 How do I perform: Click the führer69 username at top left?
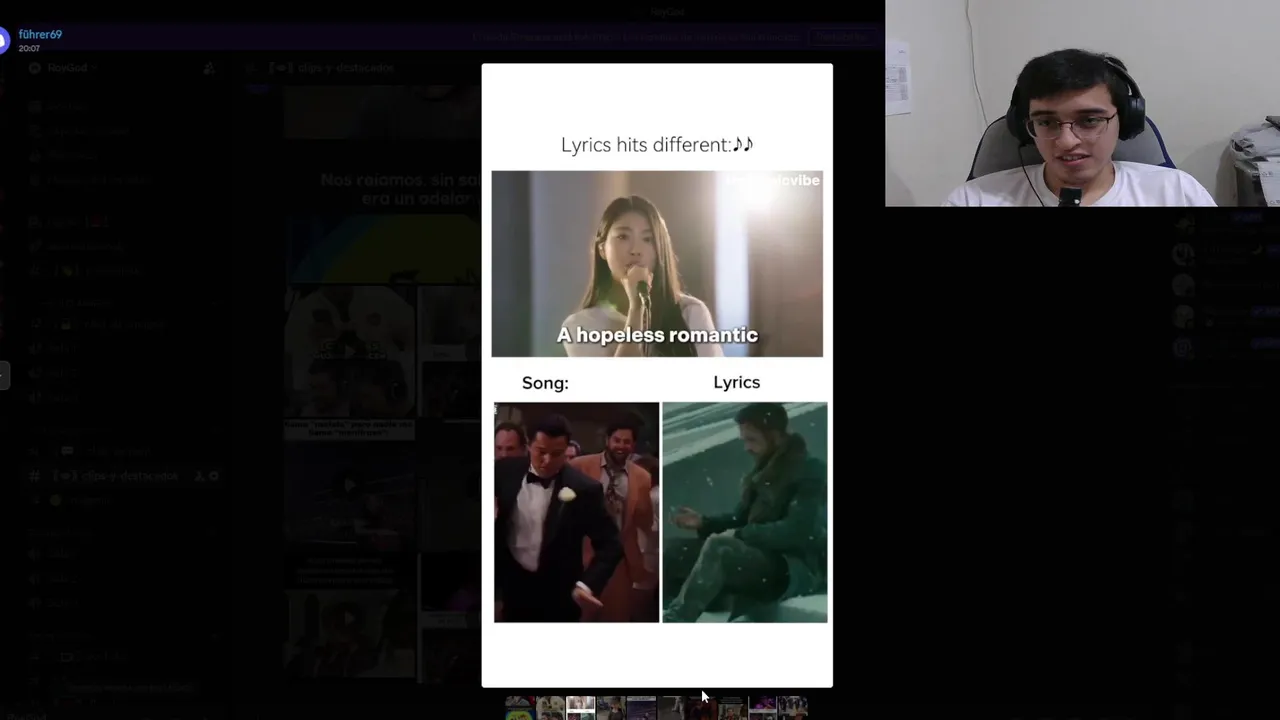[x=40, y=34]
